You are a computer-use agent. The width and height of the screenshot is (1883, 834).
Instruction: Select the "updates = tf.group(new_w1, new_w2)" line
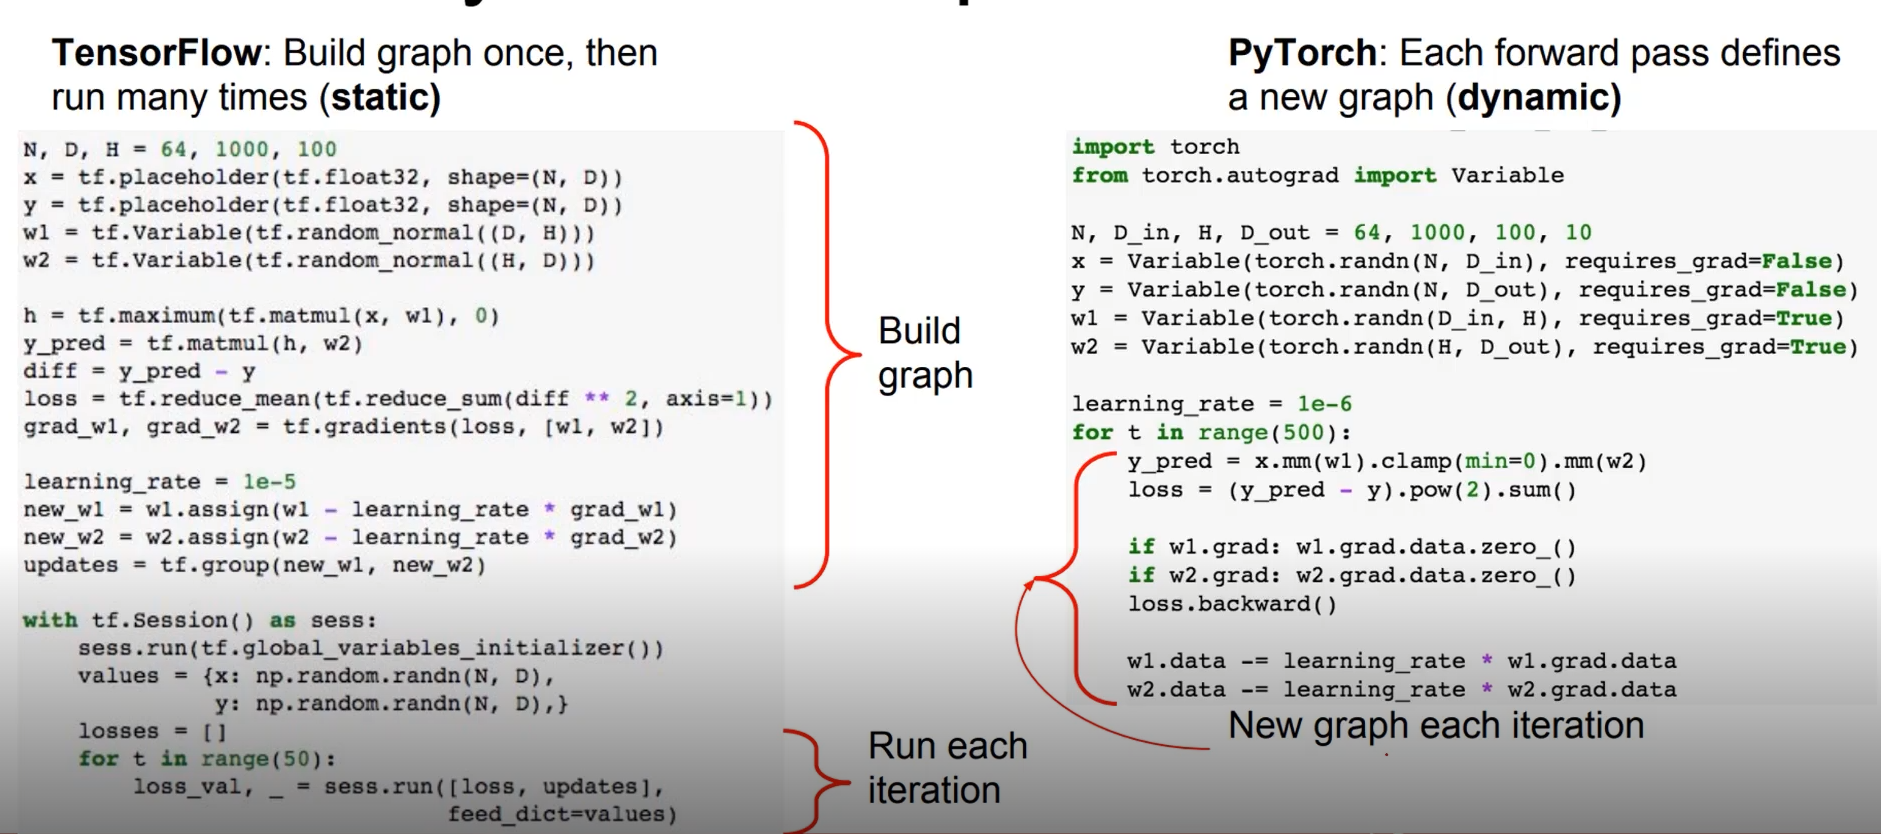(x=255, y=565)
